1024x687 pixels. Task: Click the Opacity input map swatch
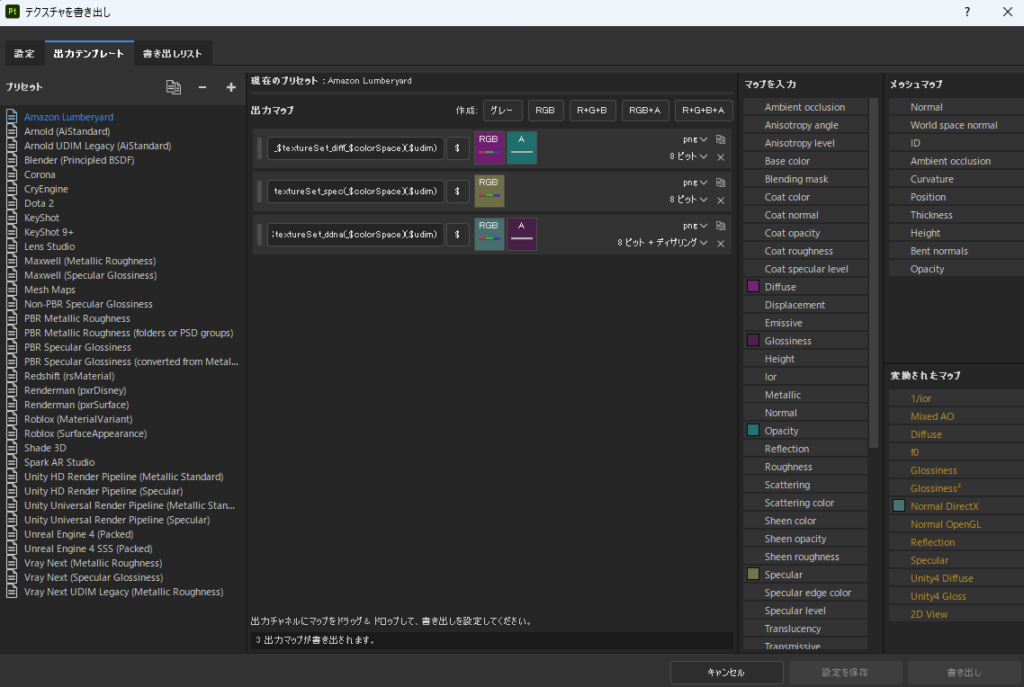(x=753, y=431)
